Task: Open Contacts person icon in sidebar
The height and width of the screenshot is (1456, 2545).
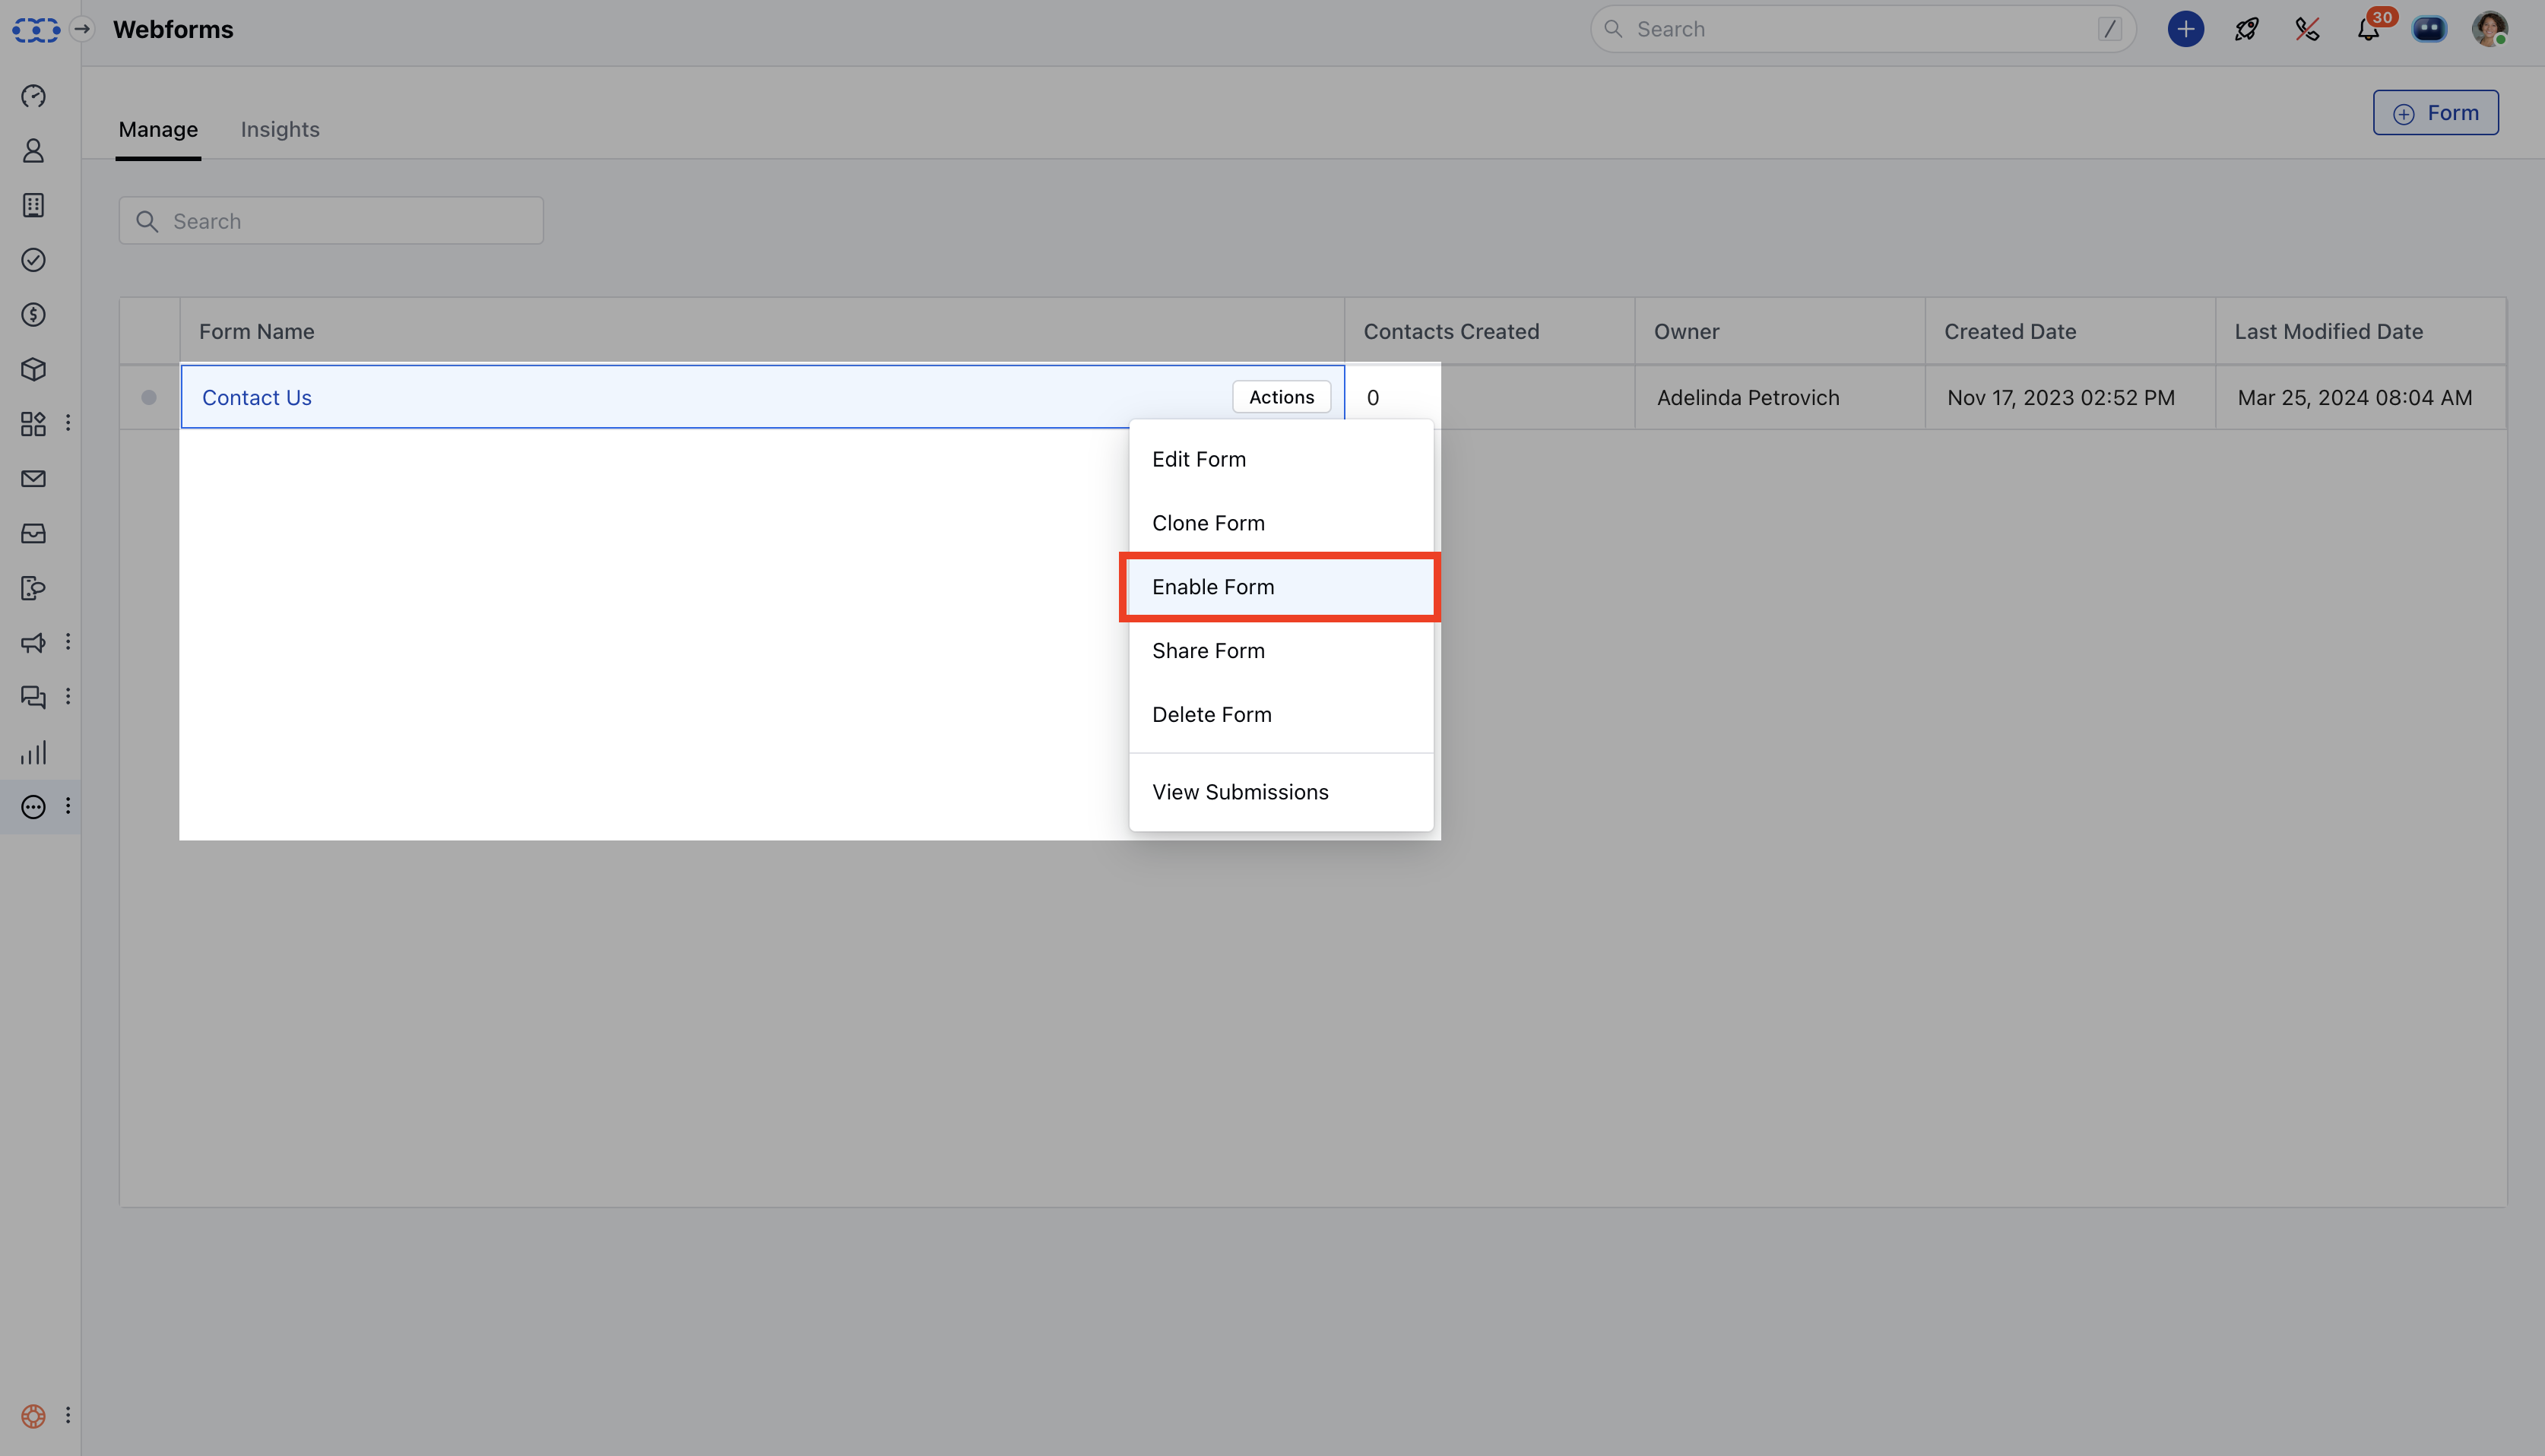Action: pyautogui.click(x=33, y=151)
